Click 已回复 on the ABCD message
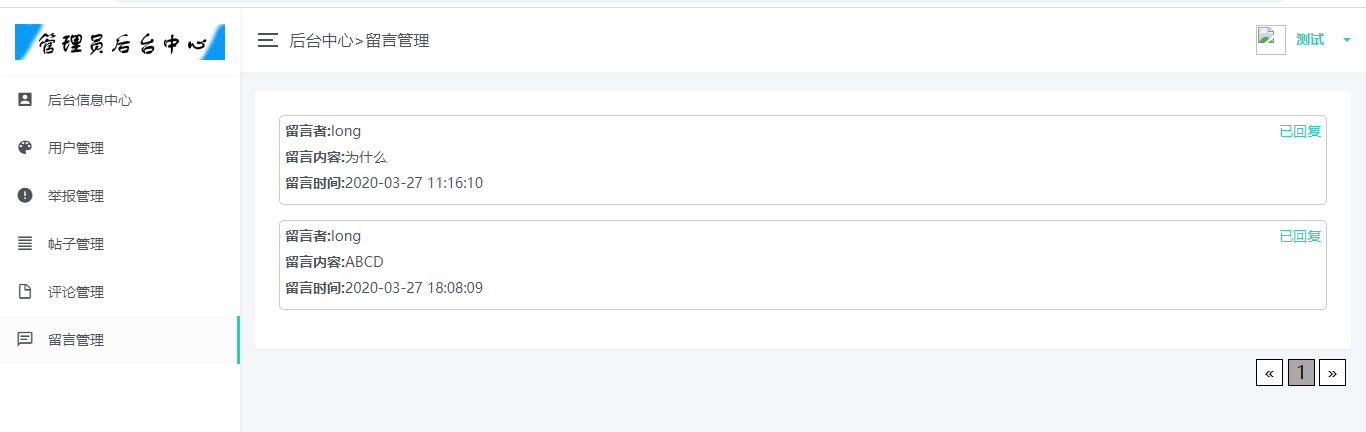The height and width of the screenshot is (432, 1366). coord(1300,236)
